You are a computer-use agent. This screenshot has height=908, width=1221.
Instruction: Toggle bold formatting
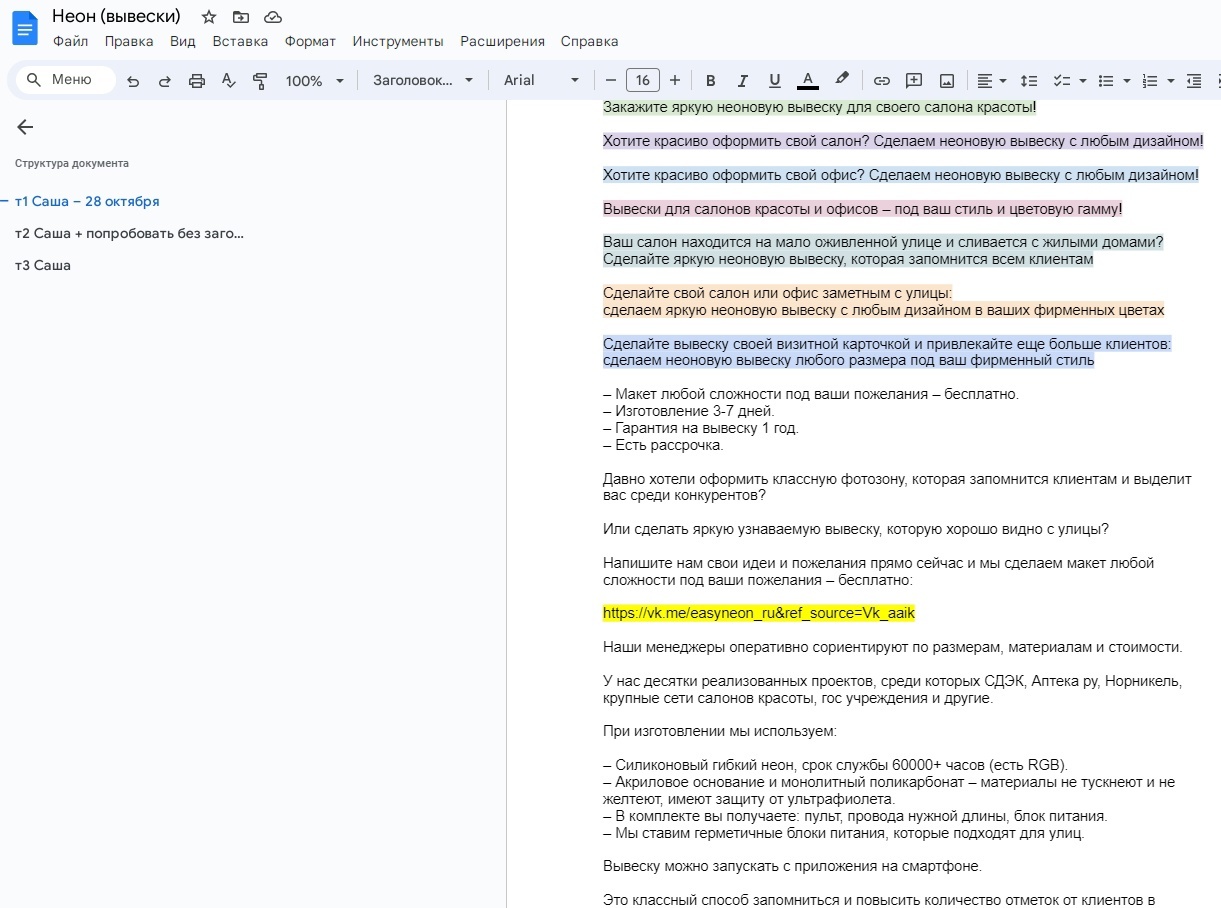coord(711,81)
